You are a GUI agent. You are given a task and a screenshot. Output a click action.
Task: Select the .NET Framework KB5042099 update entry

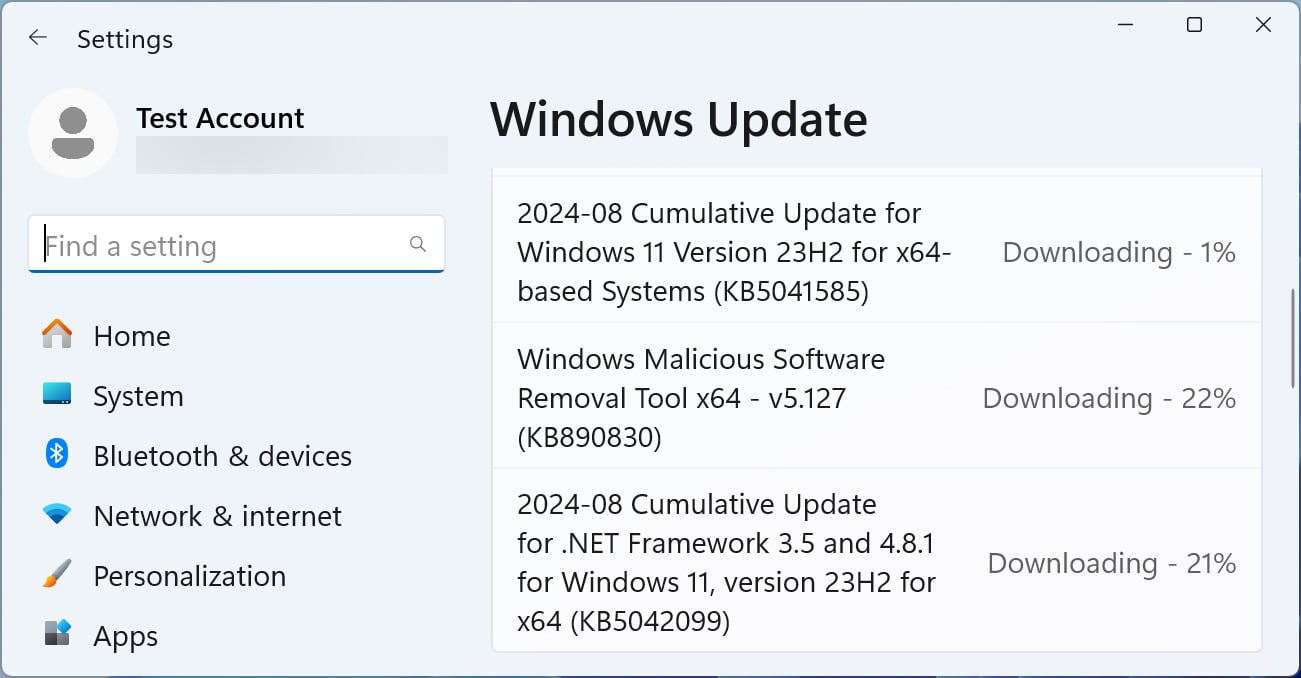[877, 560]
